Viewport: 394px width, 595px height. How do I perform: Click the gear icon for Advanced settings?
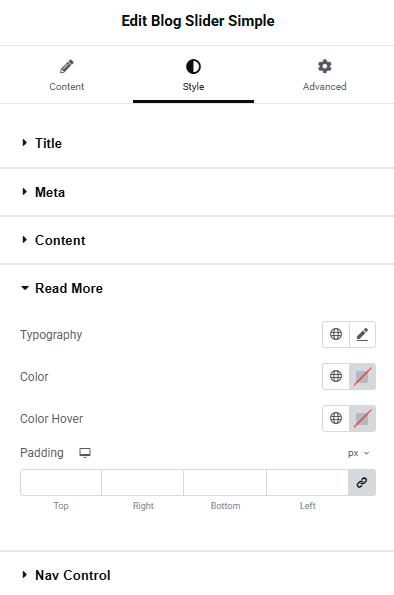point(325,66)
